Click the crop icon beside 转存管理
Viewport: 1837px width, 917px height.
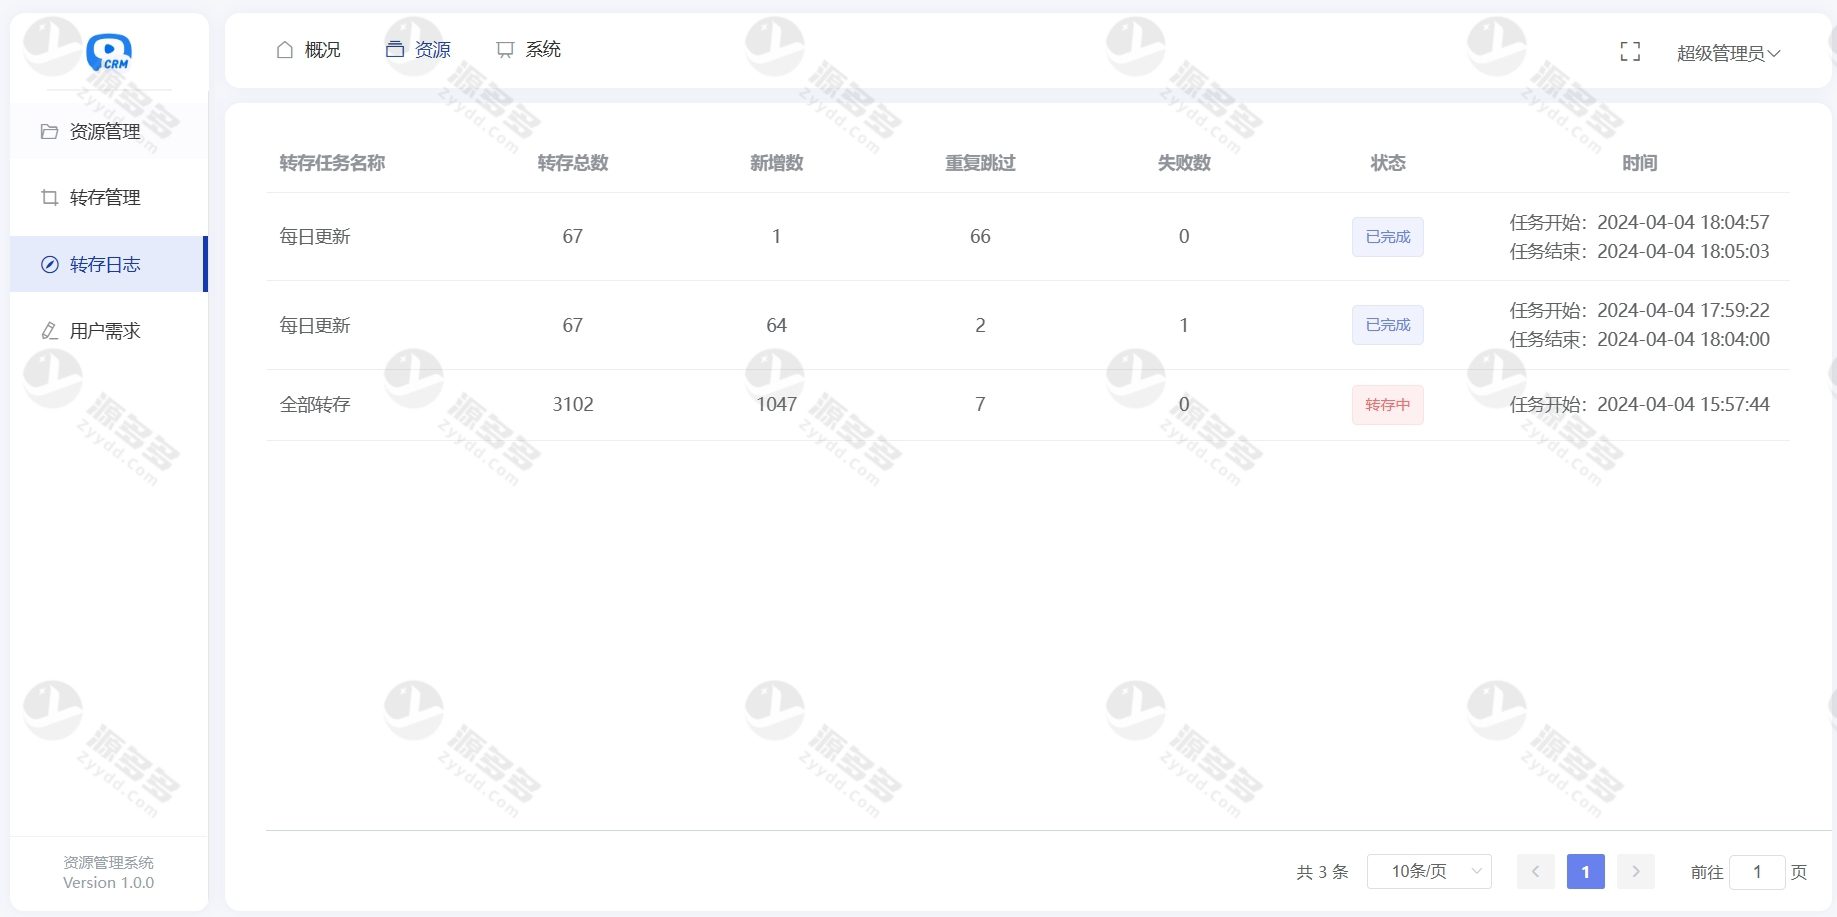point(49,198)
